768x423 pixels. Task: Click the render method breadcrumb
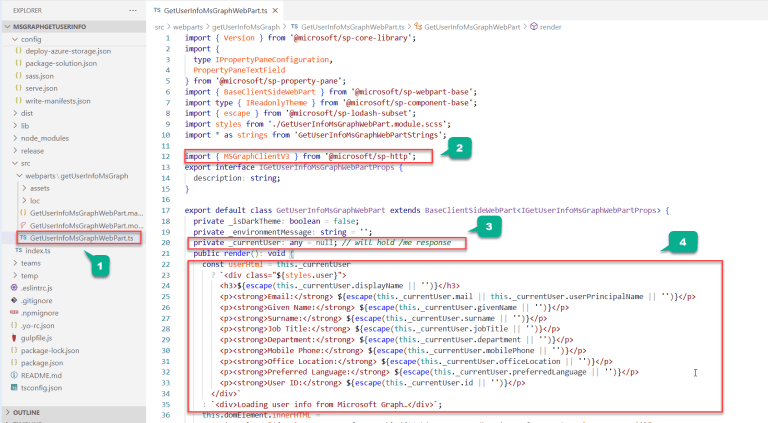(x=551, y=27)
